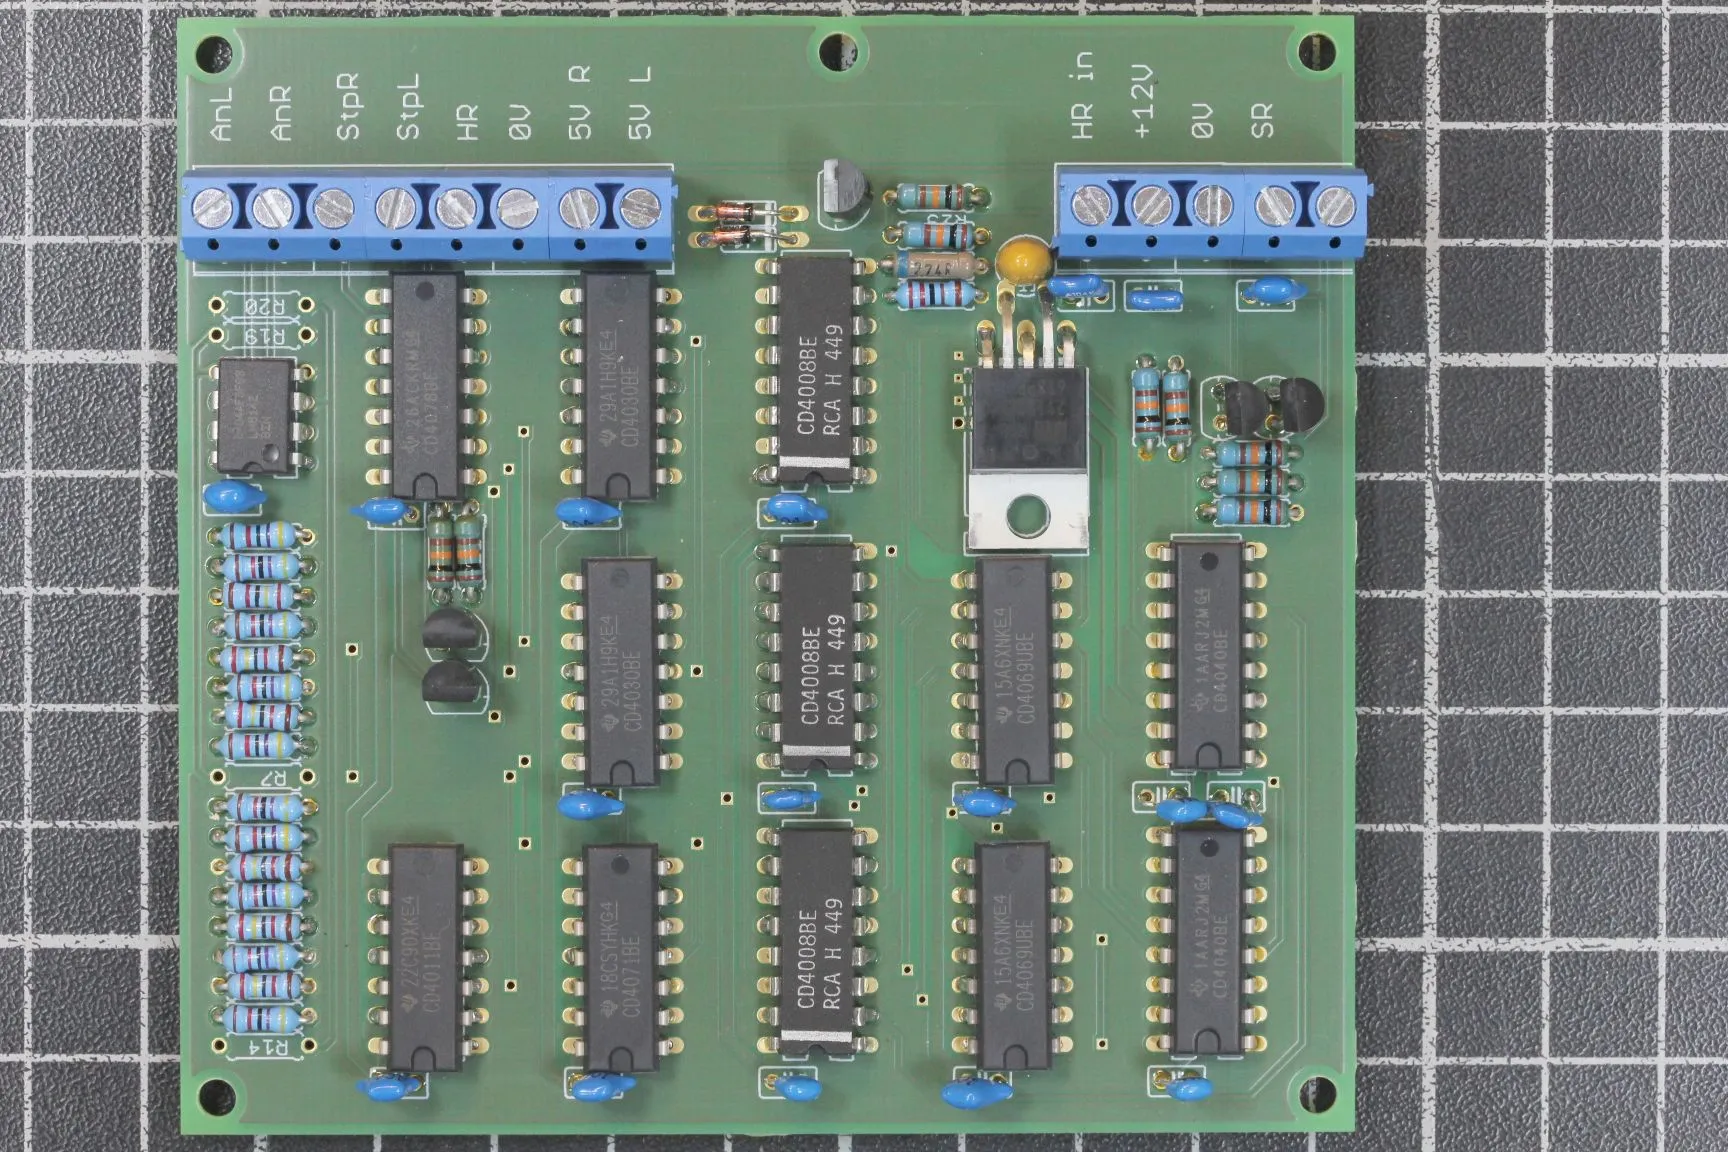The image size is (1728, 1152).
Task: Select the upper CD4040BE chip
Action: click(x=1209, y=656)
